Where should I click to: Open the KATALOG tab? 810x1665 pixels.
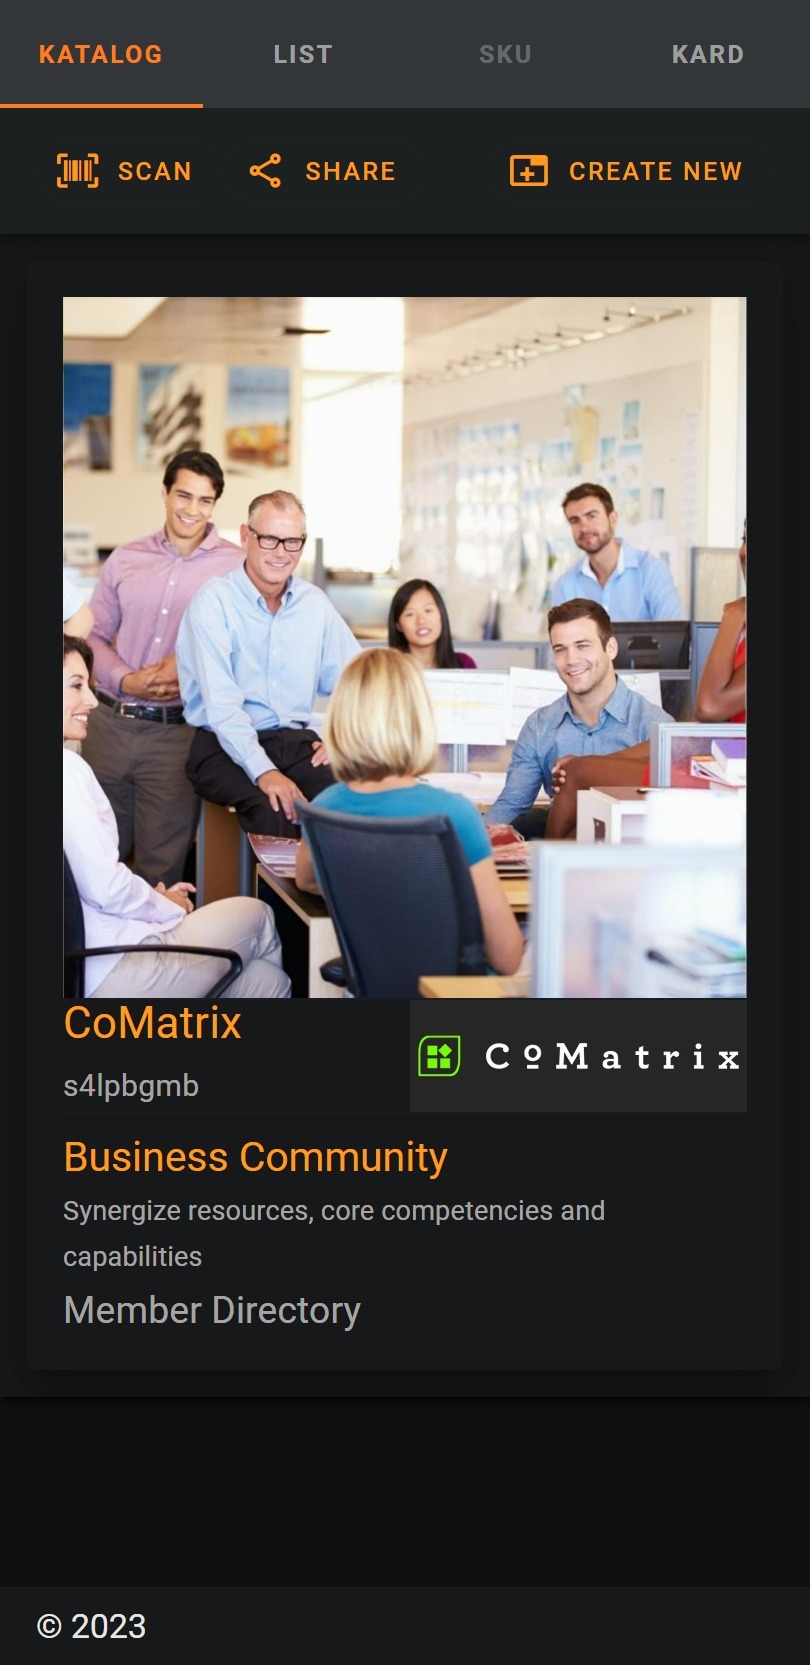click(101, 54)
